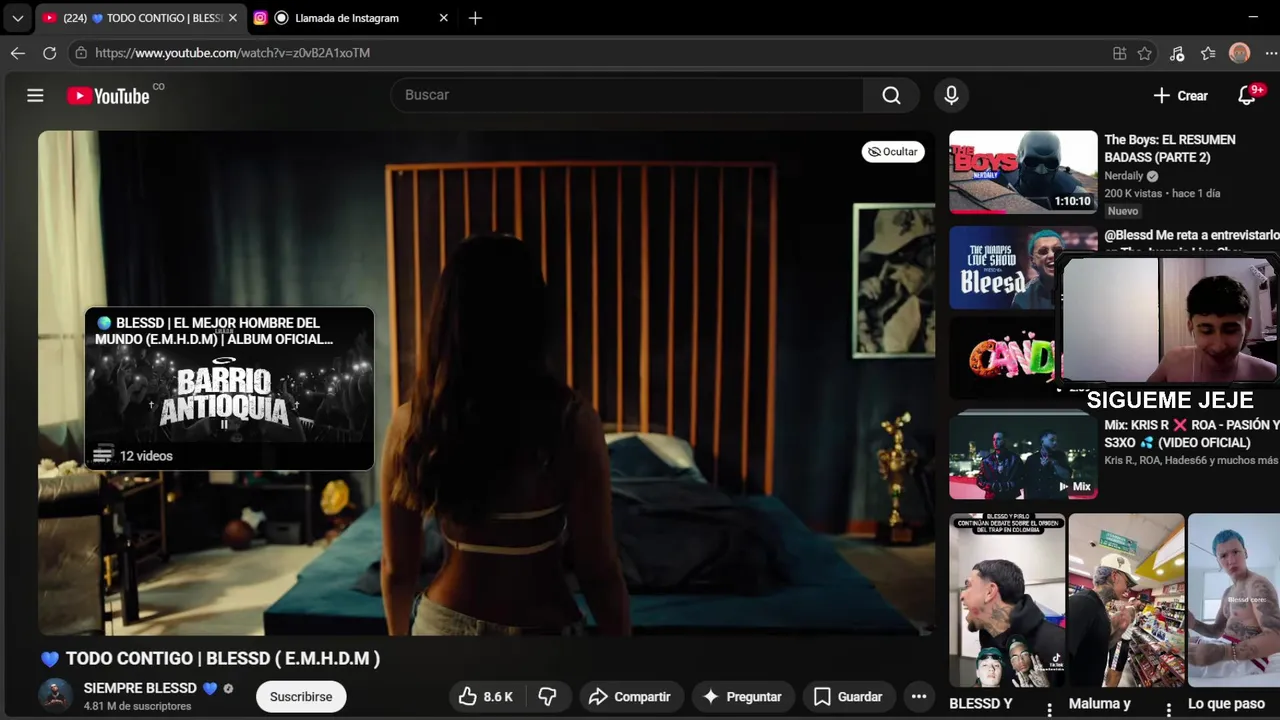Open The Boys resumen video thumbnail
This screenshot has width=1280, height=720.
[1023, 172]
